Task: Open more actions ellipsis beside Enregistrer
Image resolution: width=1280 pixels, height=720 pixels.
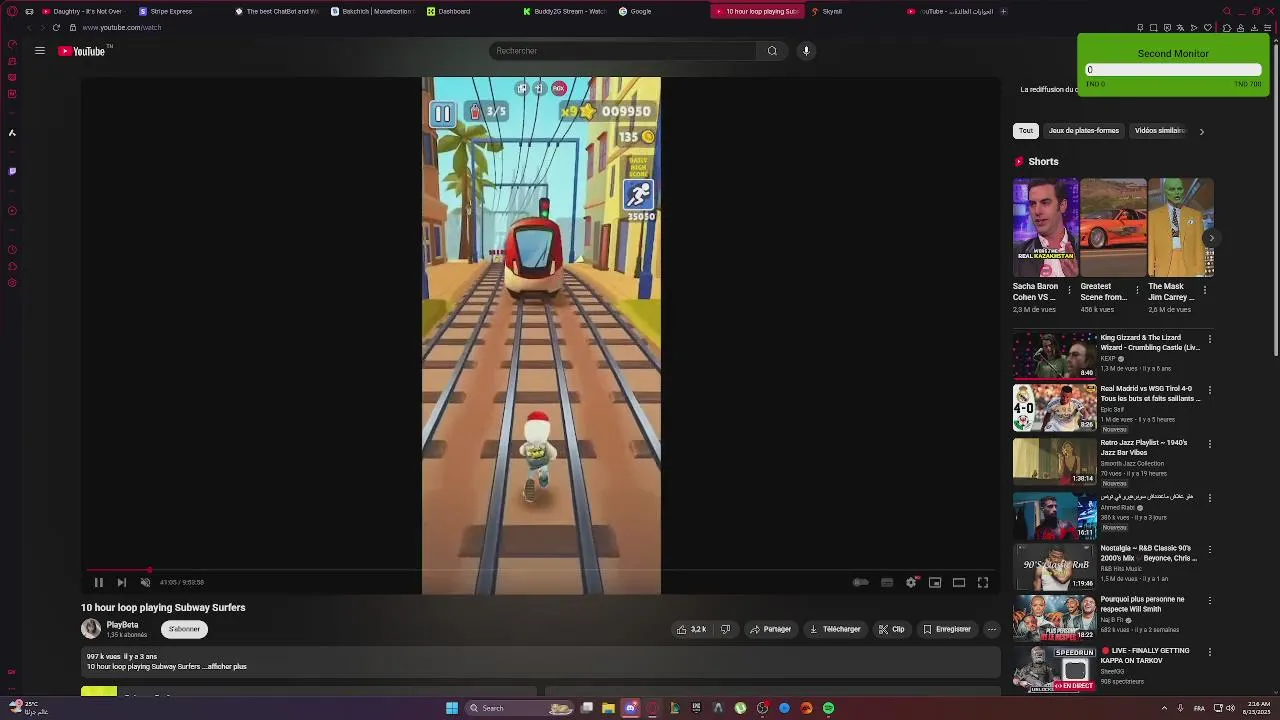Action: (x=991, y=629)
